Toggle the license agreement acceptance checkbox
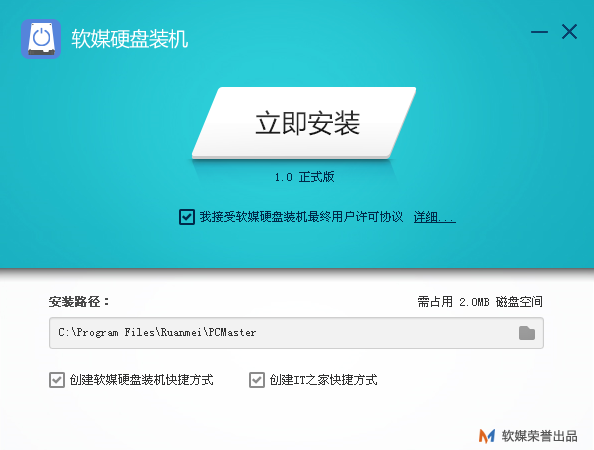The image size is (594, 450). pyautogui.click(x=187, y=217)
